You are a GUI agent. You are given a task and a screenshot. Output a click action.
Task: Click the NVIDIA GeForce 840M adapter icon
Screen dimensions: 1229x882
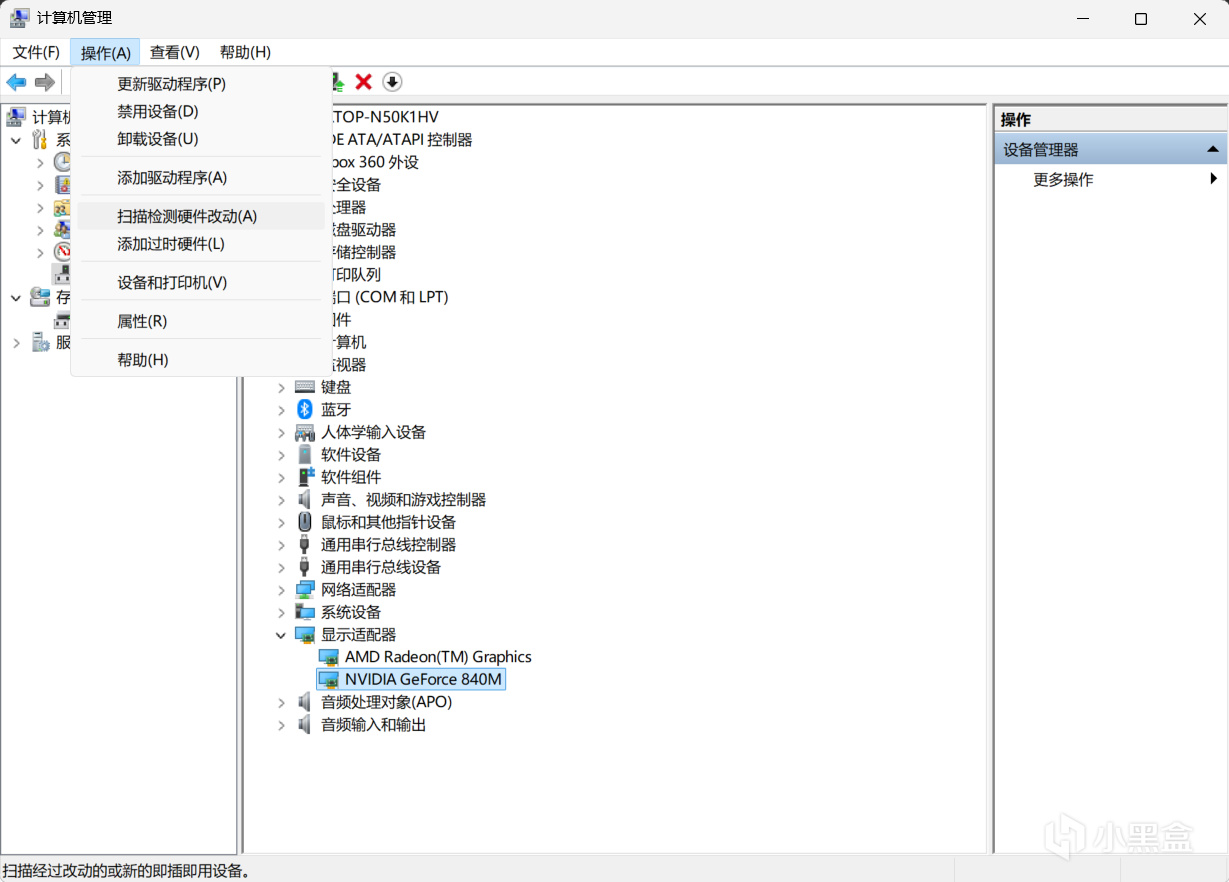[328, 679]
